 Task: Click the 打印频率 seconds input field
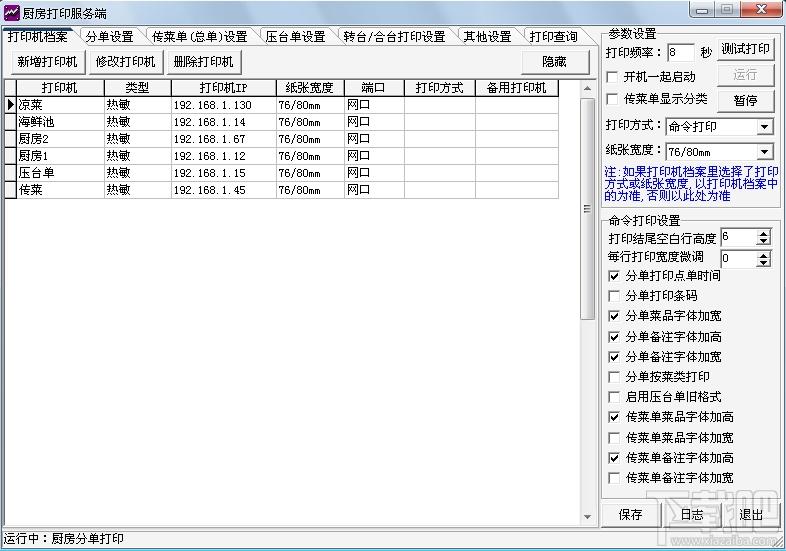click(x=680, y=52)
